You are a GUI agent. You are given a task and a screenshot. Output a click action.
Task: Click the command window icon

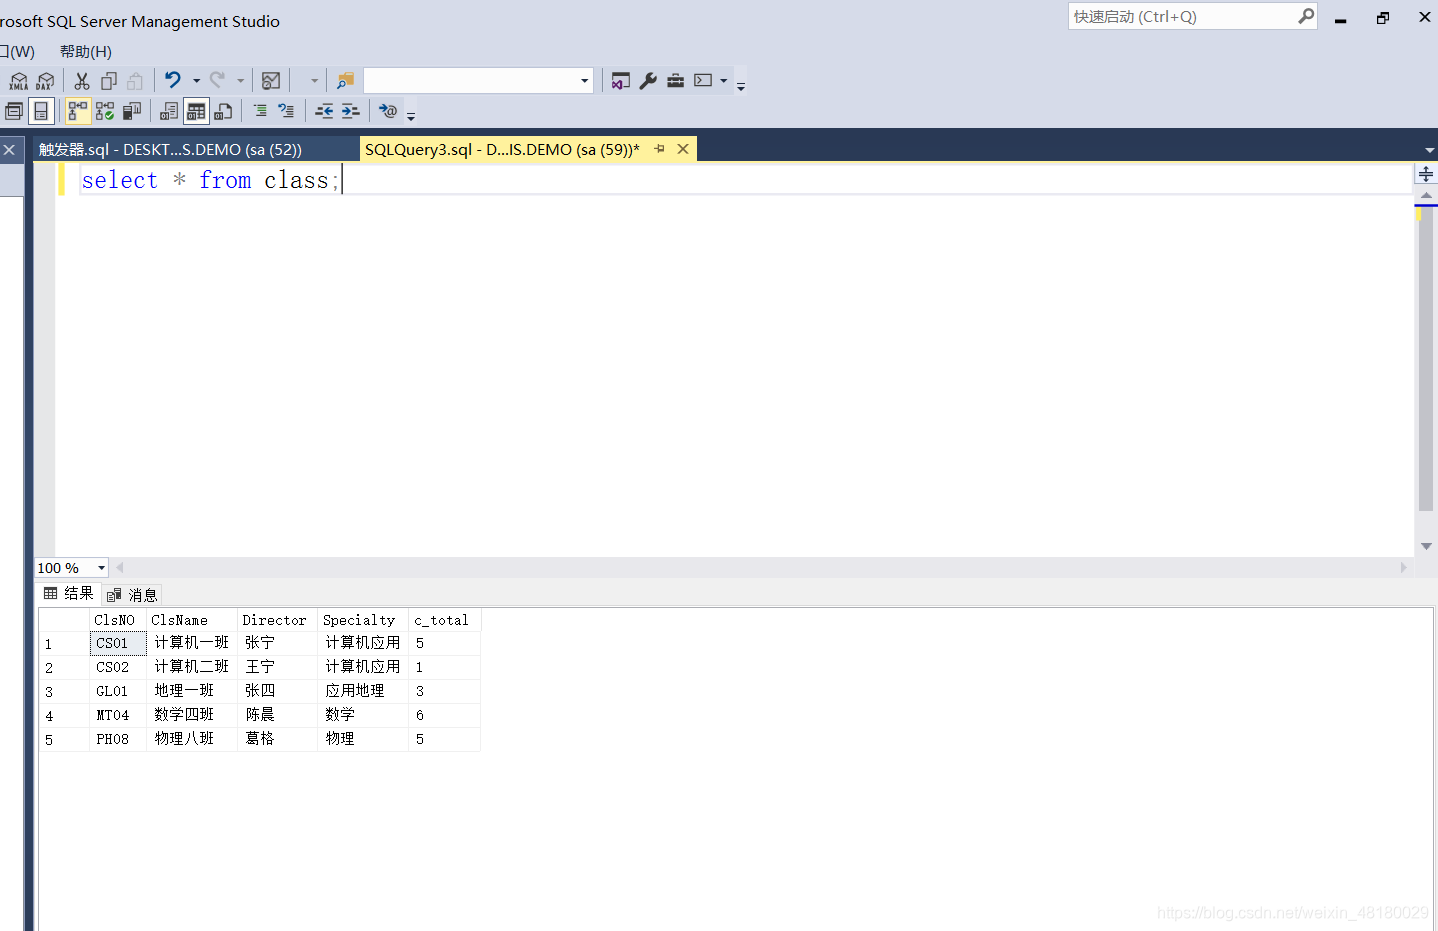coord(704,81)
